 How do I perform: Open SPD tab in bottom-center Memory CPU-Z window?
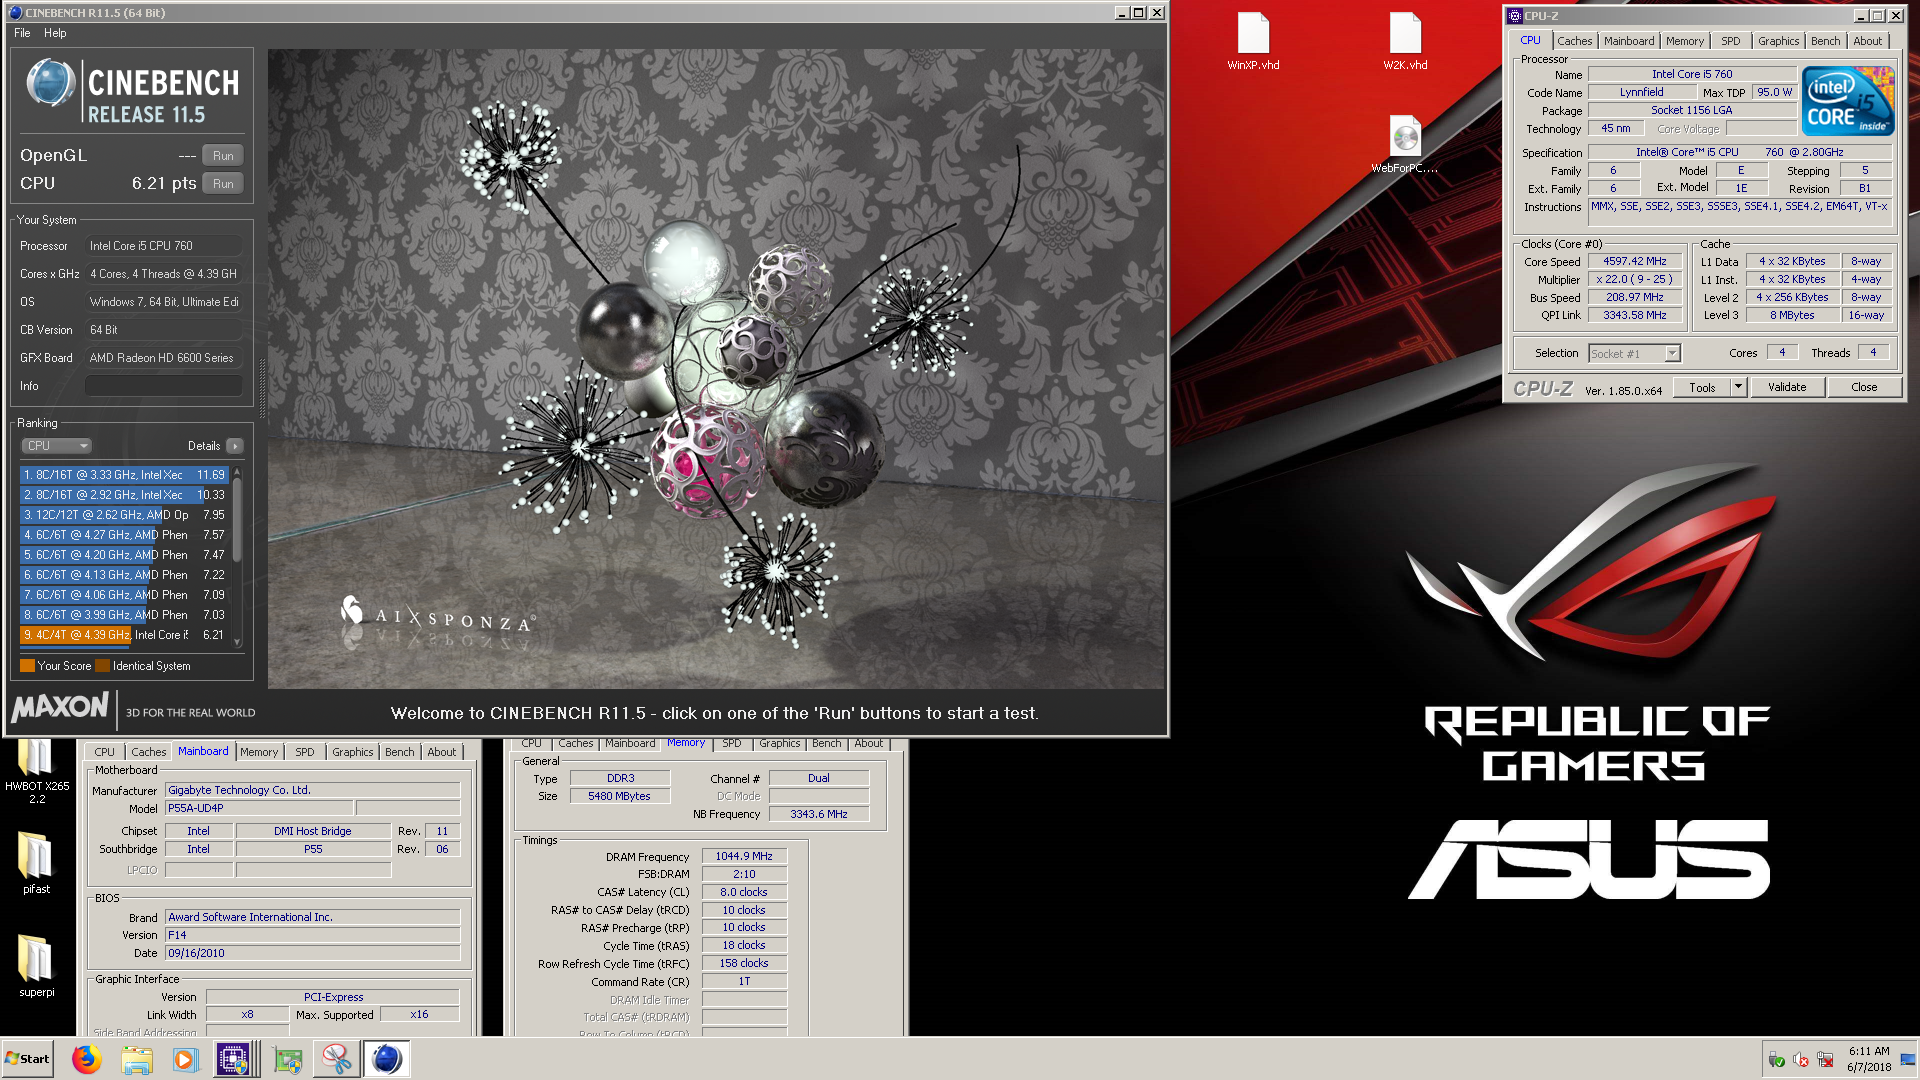[x=732, y=744]
